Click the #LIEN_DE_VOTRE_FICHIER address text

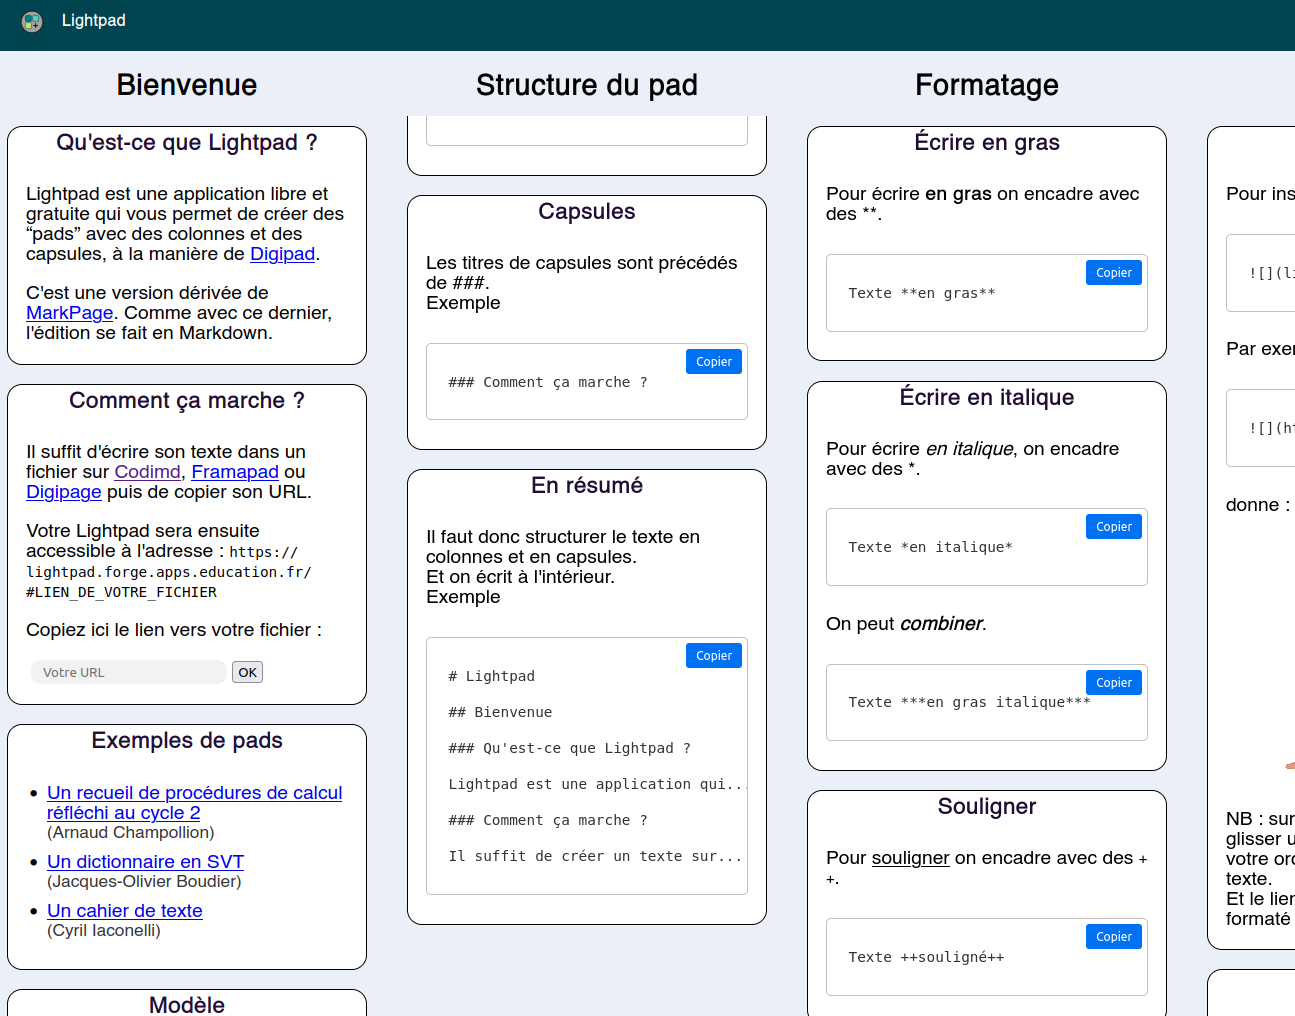(x=121, y=592)
